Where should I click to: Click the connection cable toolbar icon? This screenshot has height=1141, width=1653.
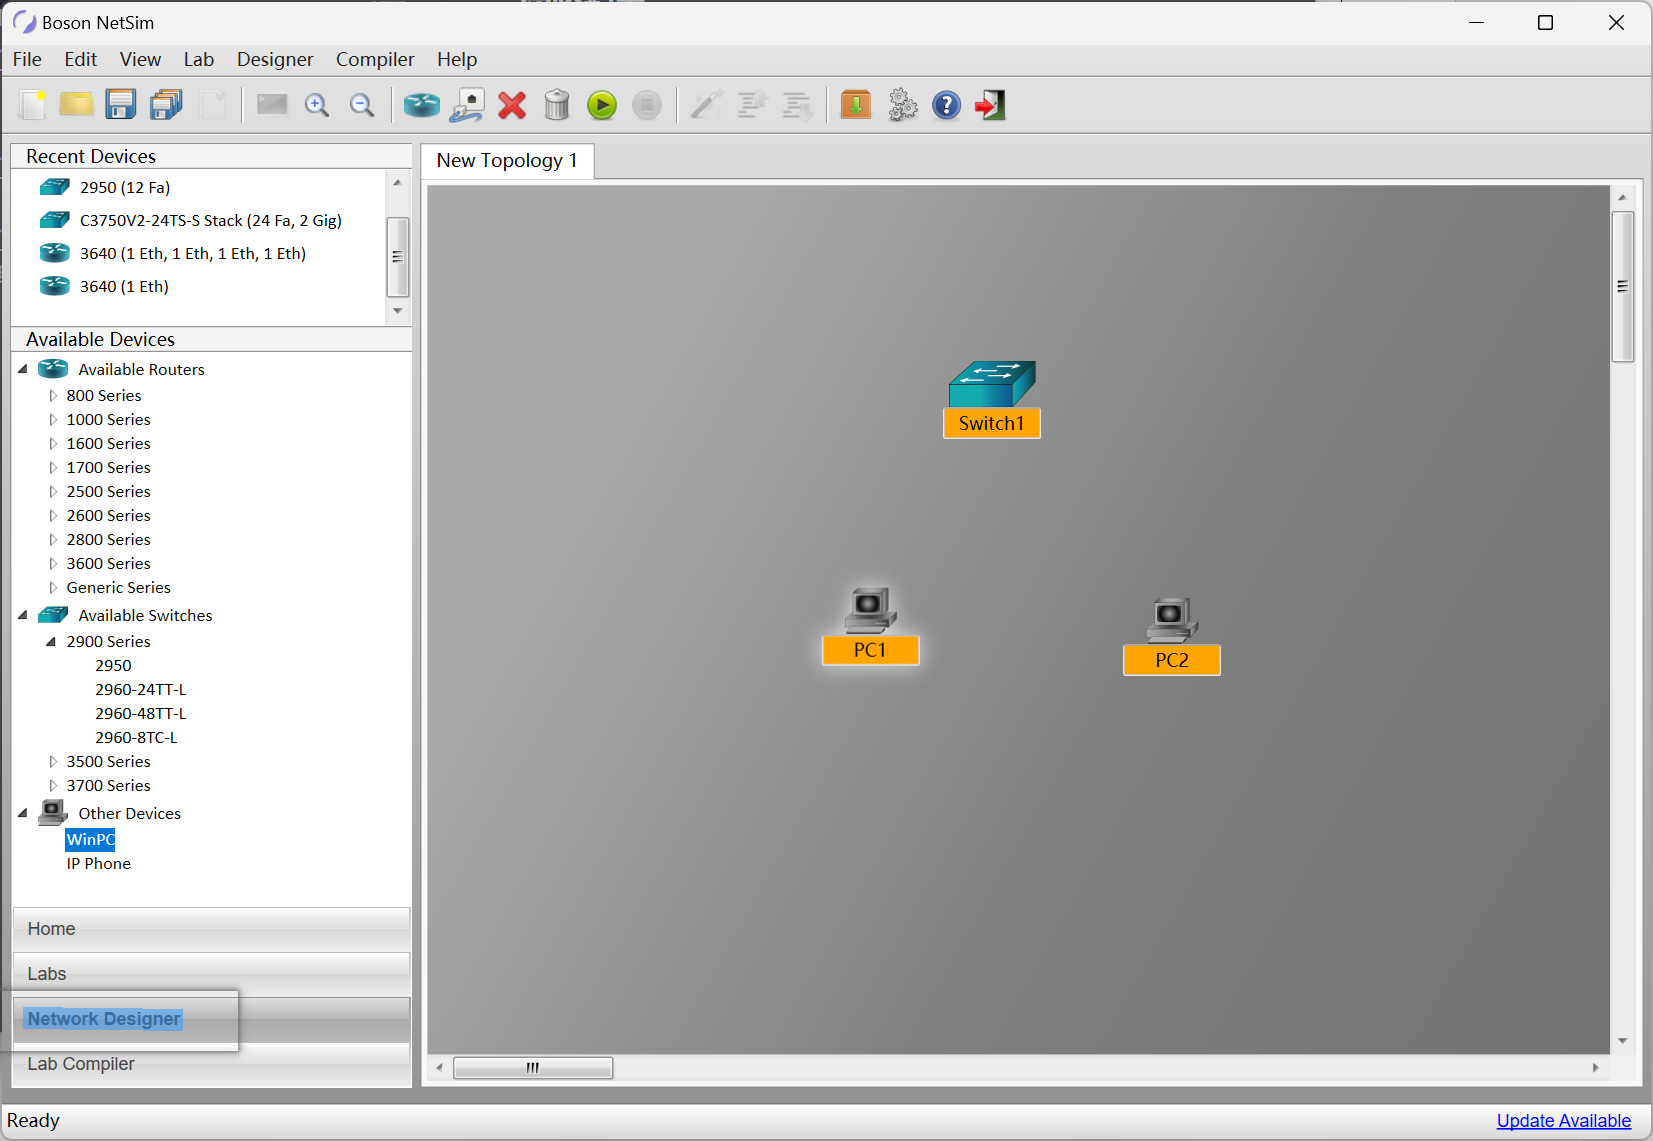[467, 105]
